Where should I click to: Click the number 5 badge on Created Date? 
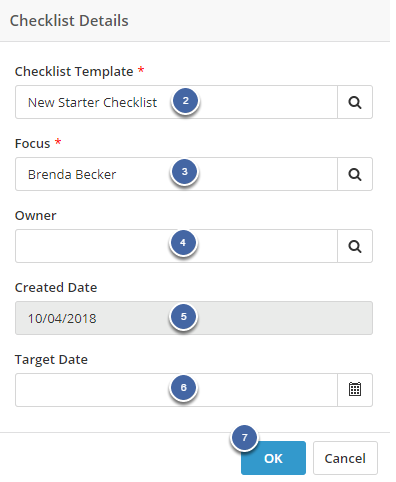183,317
